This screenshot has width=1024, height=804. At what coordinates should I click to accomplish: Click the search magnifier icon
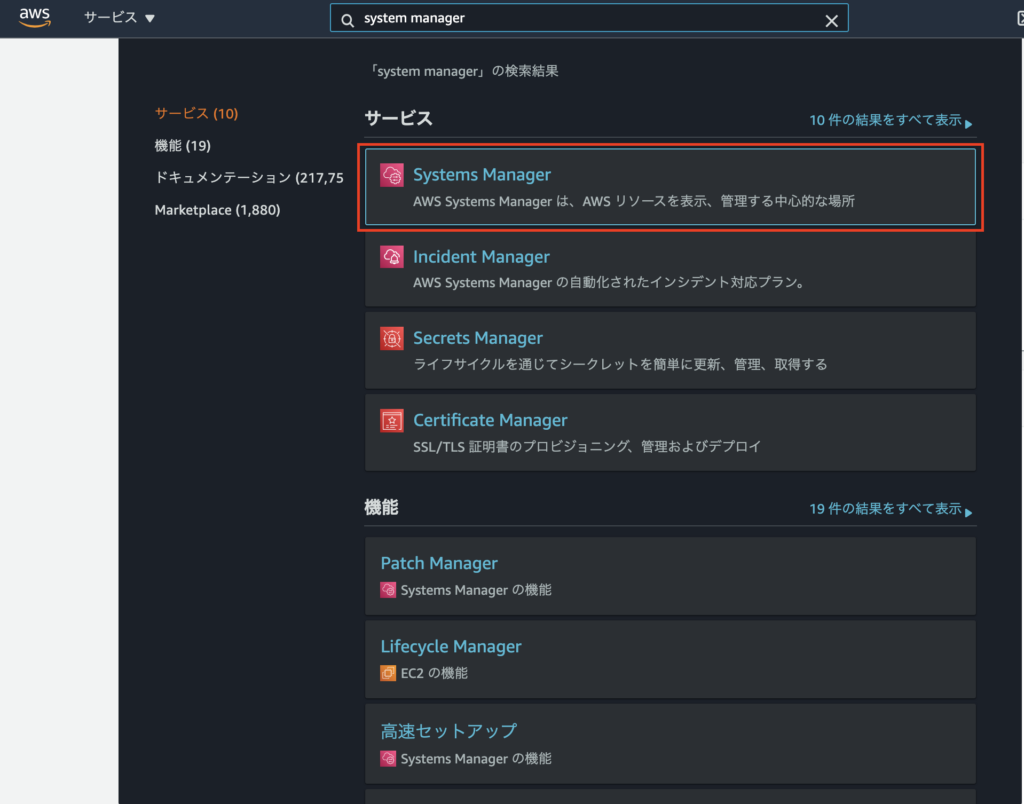(x=347, y=20)
